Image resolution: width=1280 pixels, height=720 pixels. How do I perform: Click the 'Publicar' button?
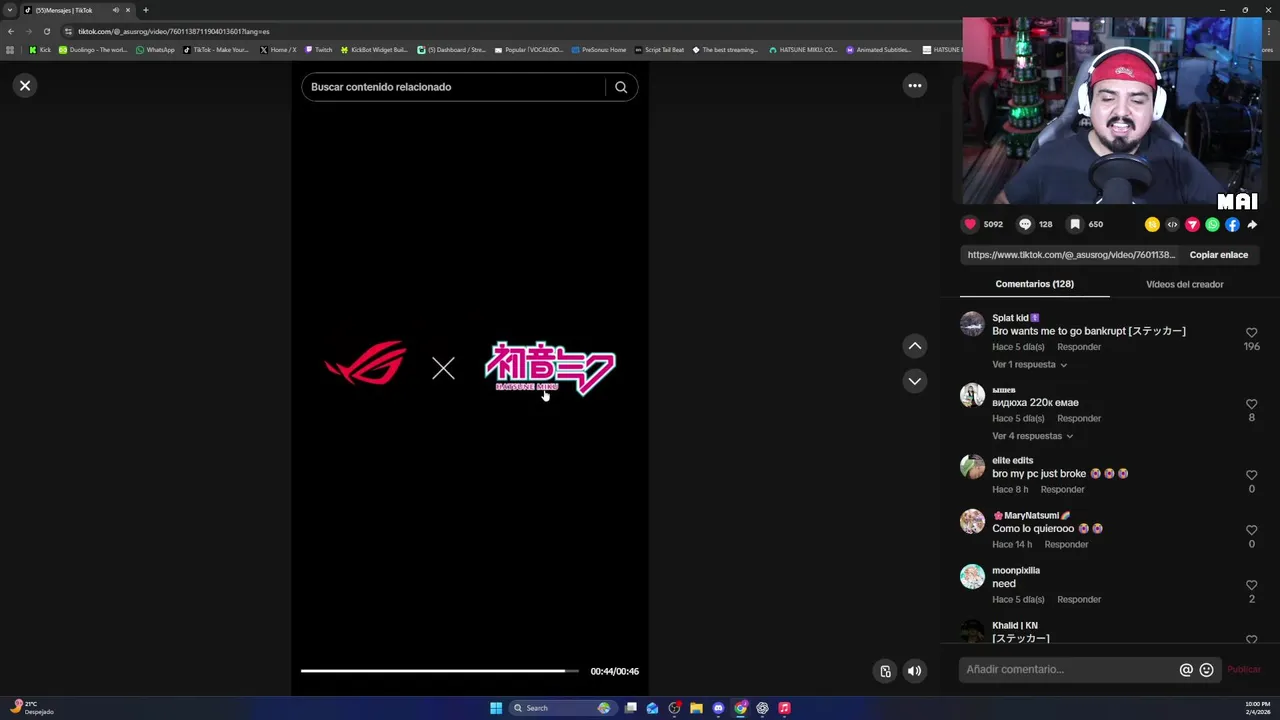tap(1244, 670)
